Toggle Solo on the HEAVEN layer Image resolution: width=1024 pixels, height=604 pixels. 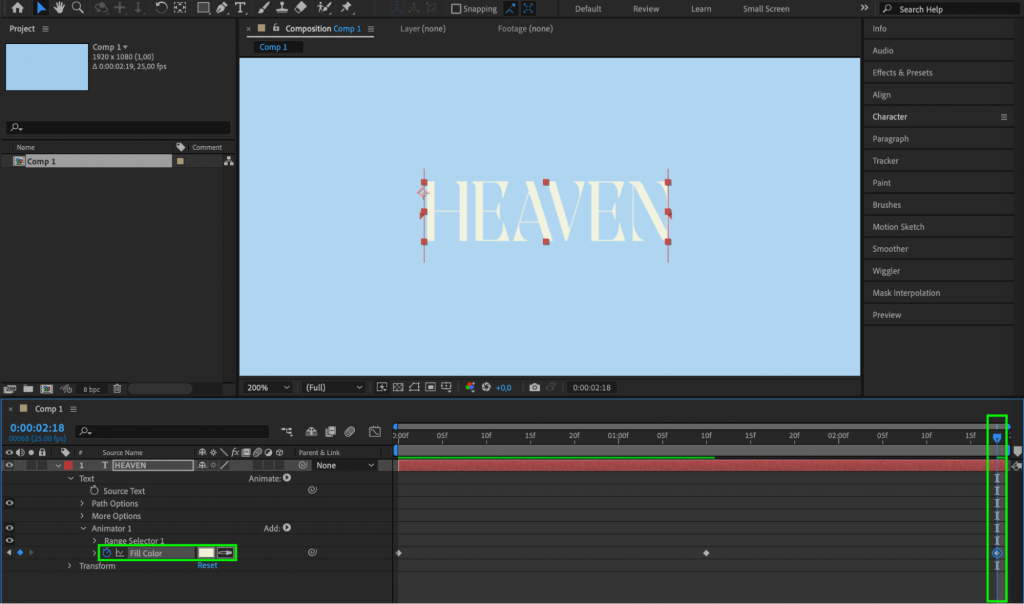click(x=29, y=465)
